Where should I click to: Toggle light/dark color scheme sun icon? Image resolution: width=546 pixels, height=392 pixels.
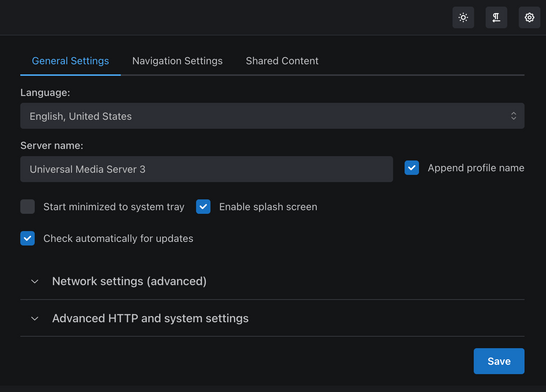[463, 17]
